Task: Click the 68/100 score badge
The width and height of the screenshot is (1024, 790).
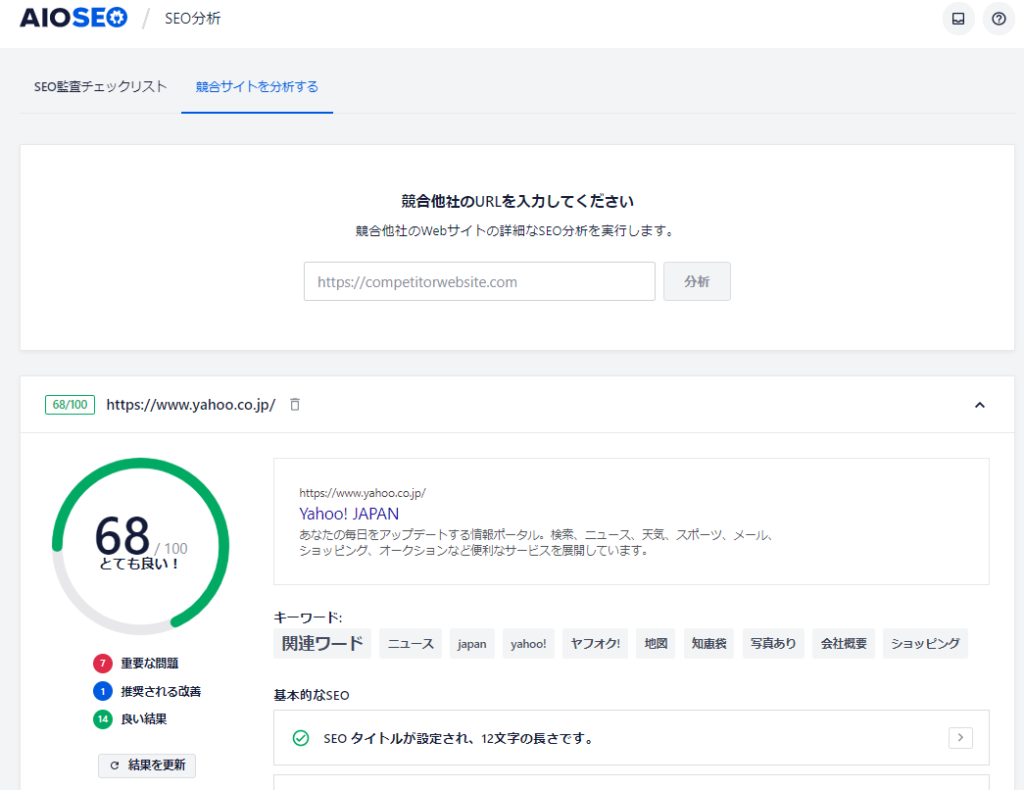Action: coord(70,405)
